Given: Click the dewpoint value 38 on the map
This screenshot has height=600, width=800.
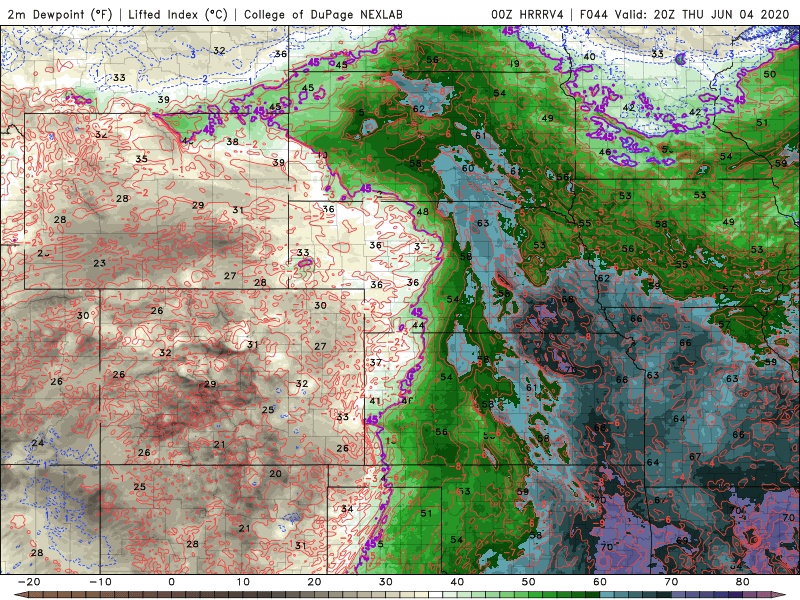Looking at the screenshot, I should [232, 142].
